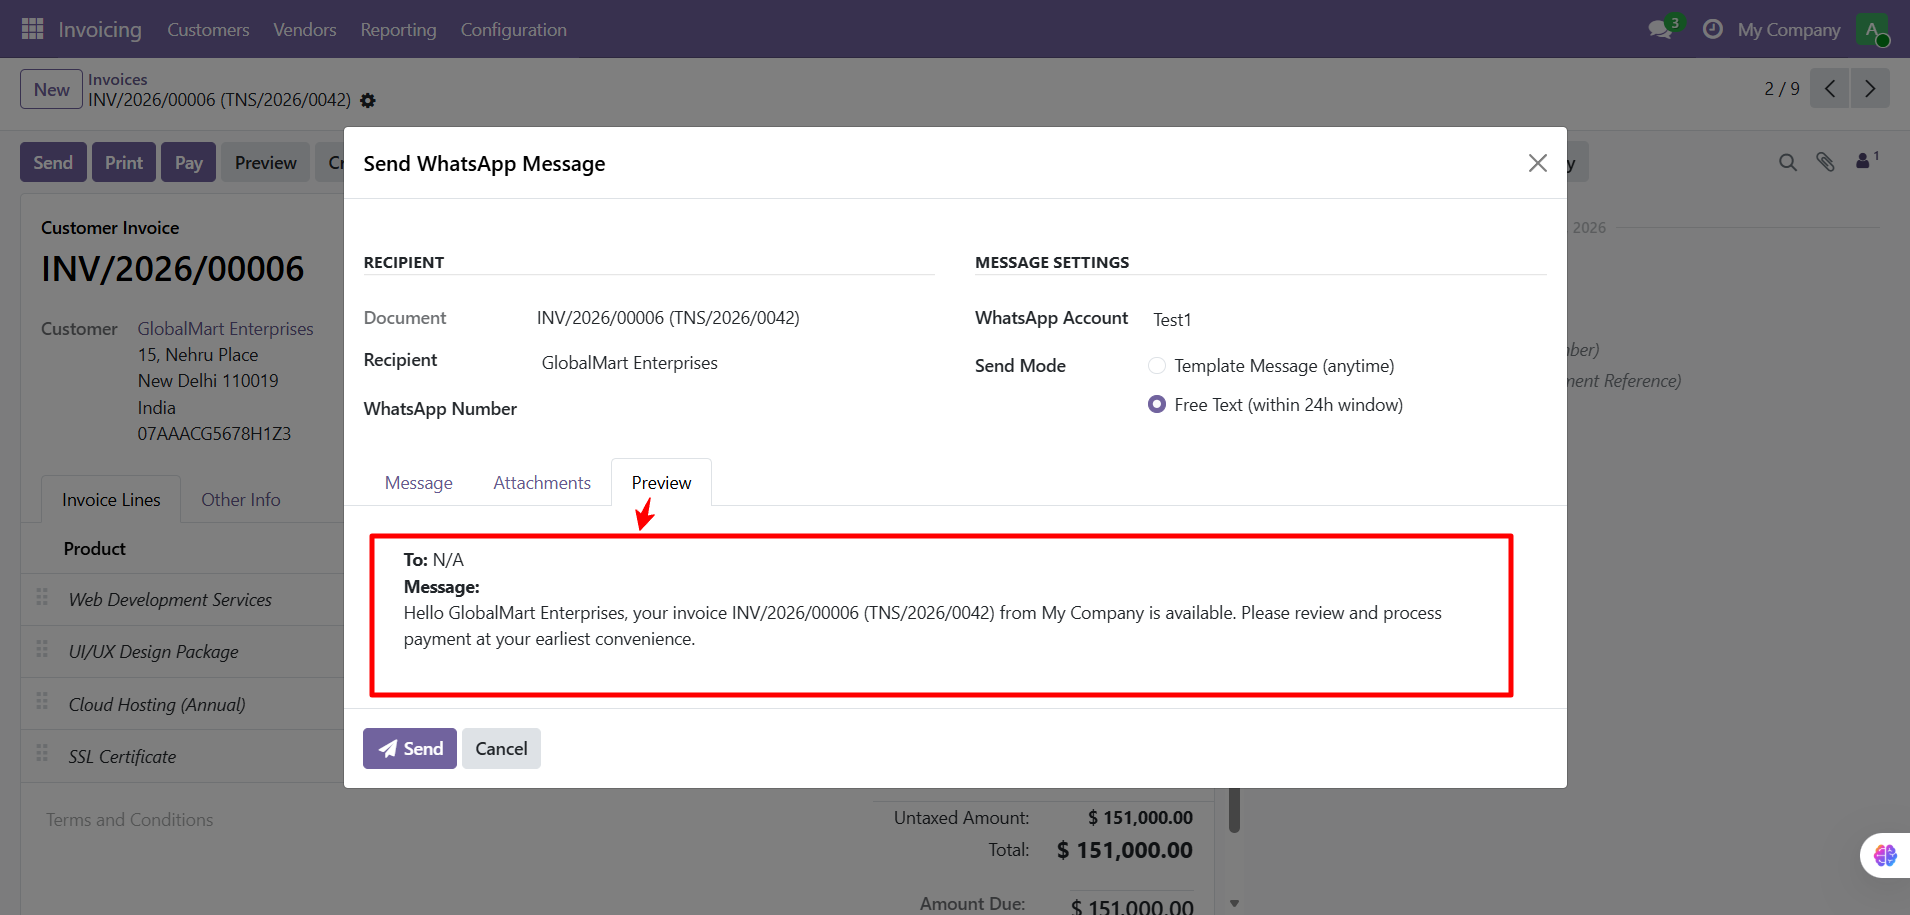The width and height of the screenshot is (1910, 915).
Task: Open the floating AI brain assistant icon
Action: pyautogui.click(x=1884, y=855)
